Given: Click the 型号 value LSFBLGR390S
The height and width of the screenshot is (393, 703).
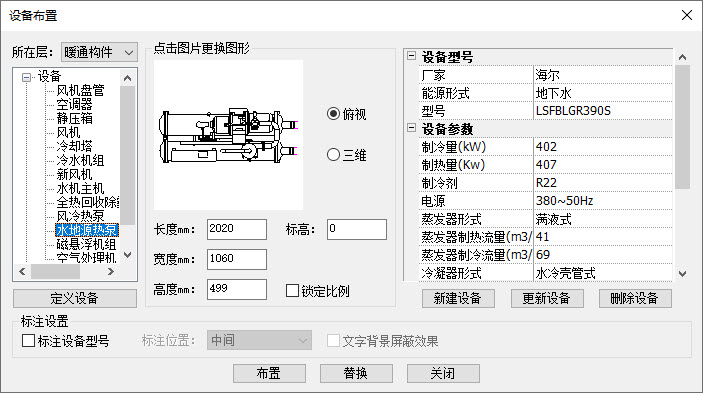Looking at the screenshot, I should coord(603,111).
